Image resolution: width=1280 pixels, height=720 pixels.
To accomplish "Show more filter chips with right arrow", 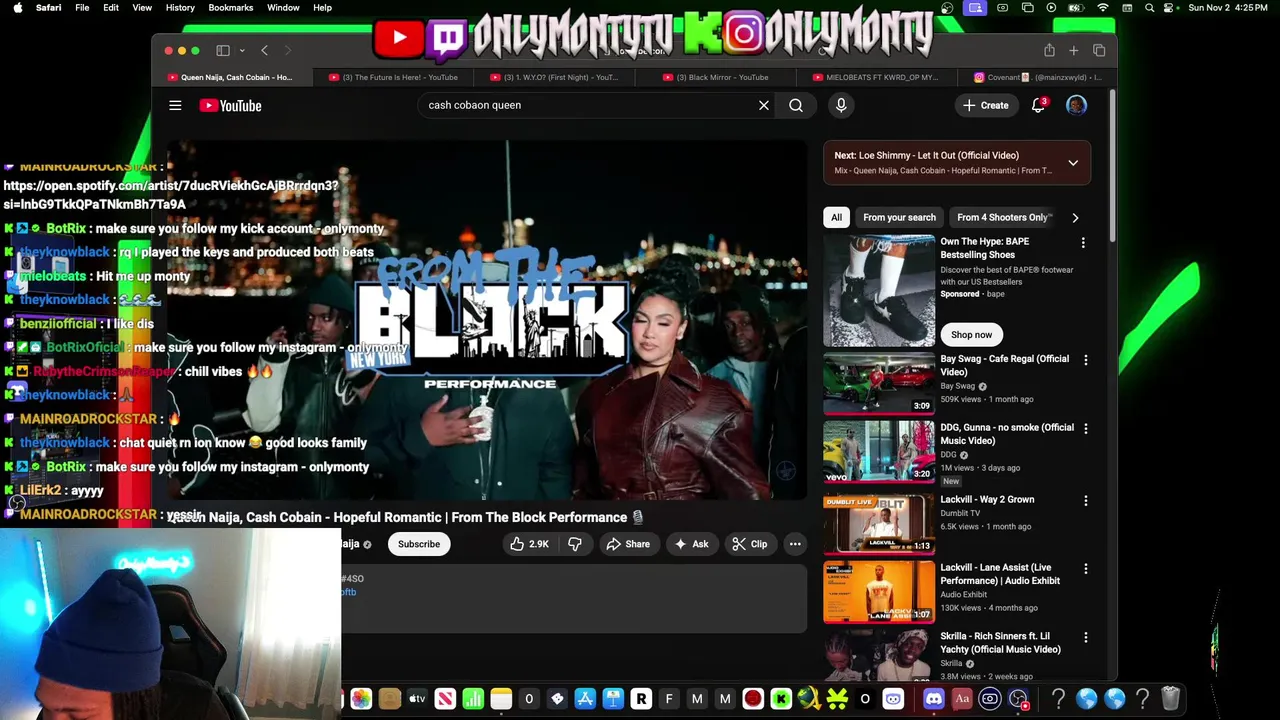I will point(1075,217).
